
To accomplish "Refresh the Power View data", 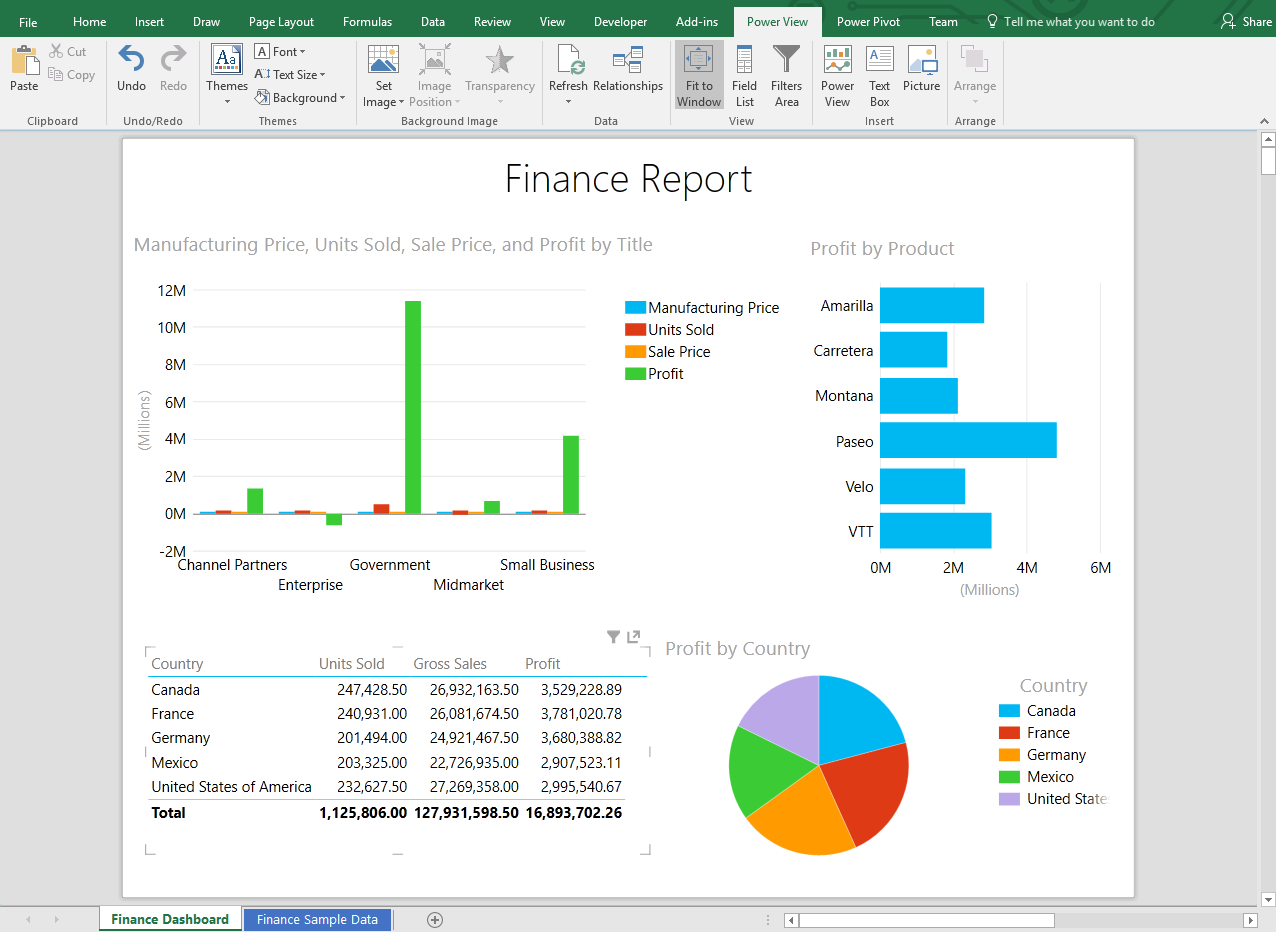I will point(568,72).
